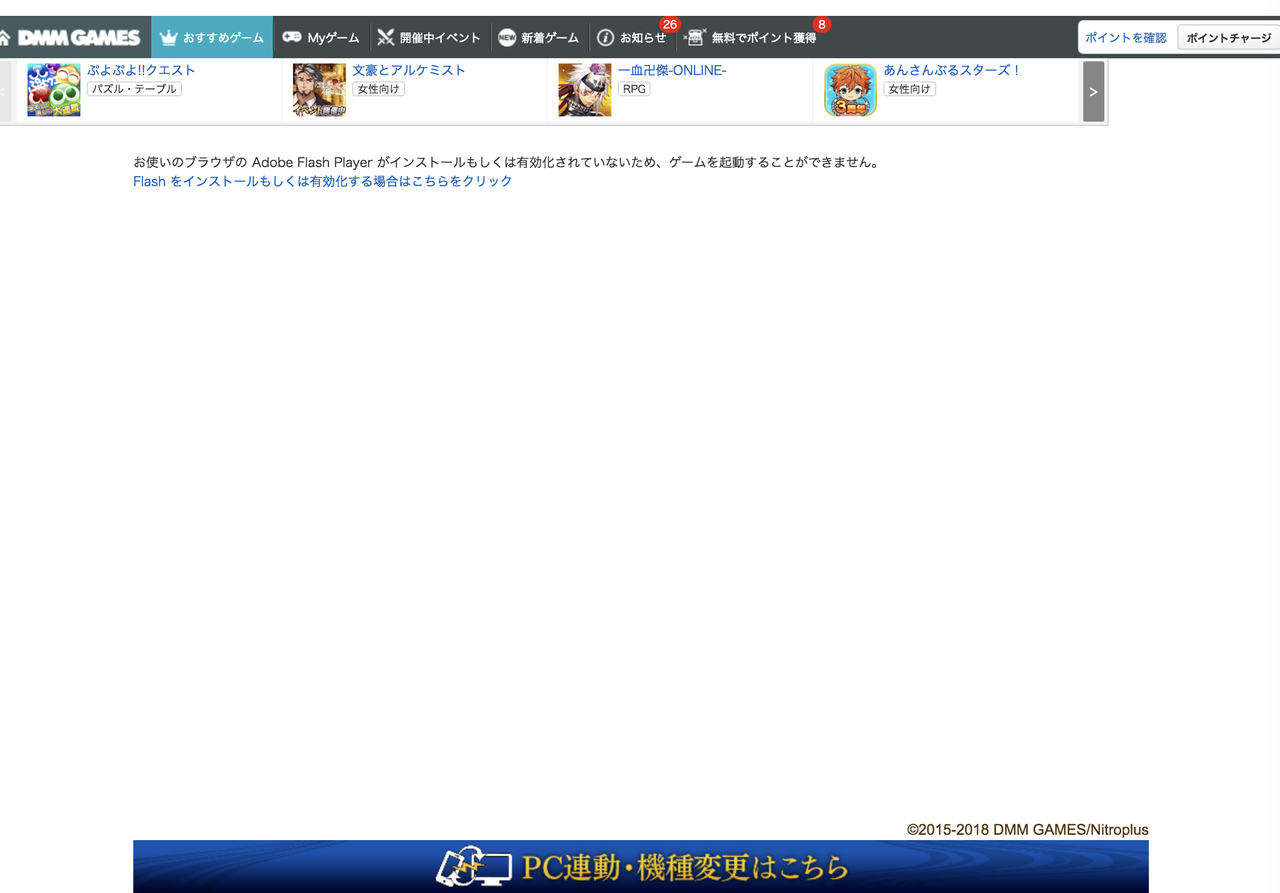Viewport: 1280px width, 893px height.
Task: Click the 女性向け tag under 文豪とアルケミスト
Action: (x=378, y=89)
